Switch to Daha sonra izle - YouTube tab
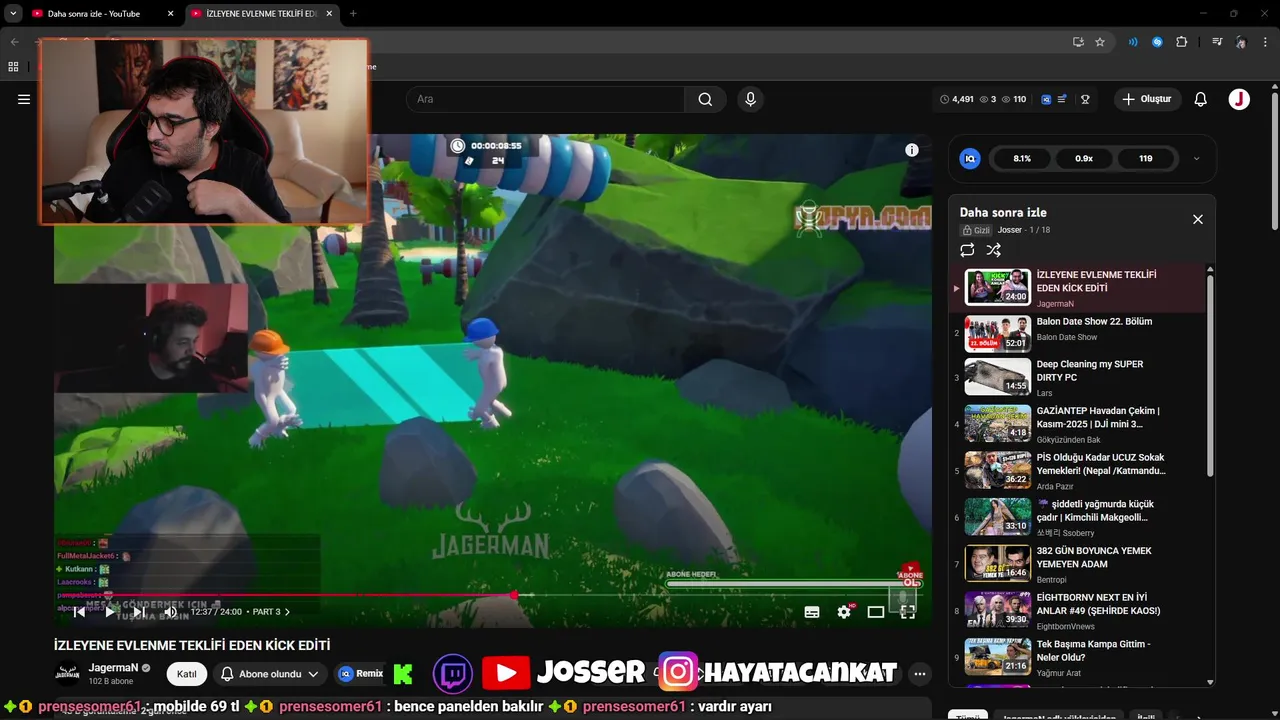 94,14
